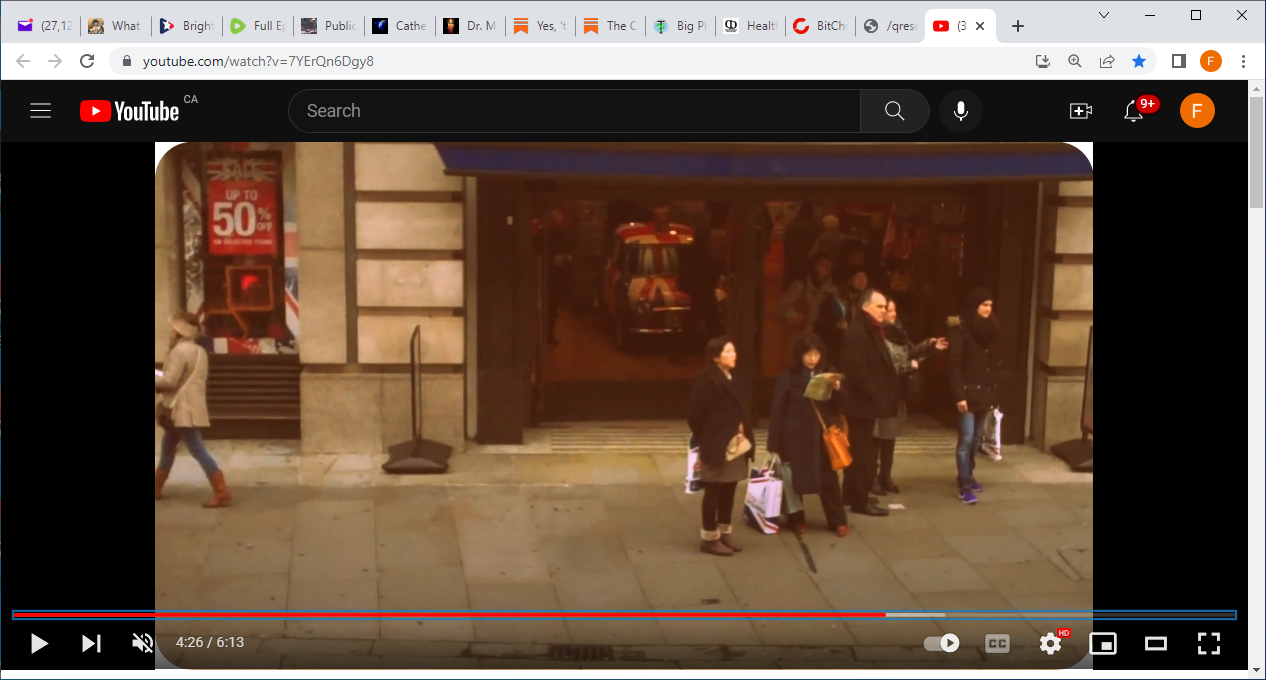Skip to the next video
Screen dimensions: 1266x680
(x=91, y=643)
